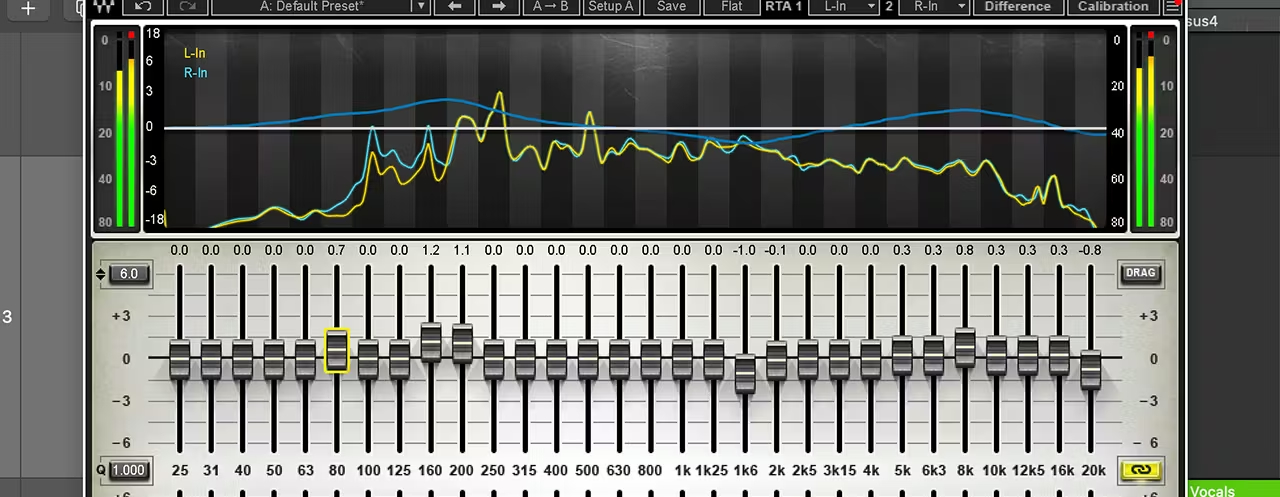Open the plugin hamburger menu
Image resolution: width=1280 pixels, height=497 pixels.
(x=1172, y=7)
